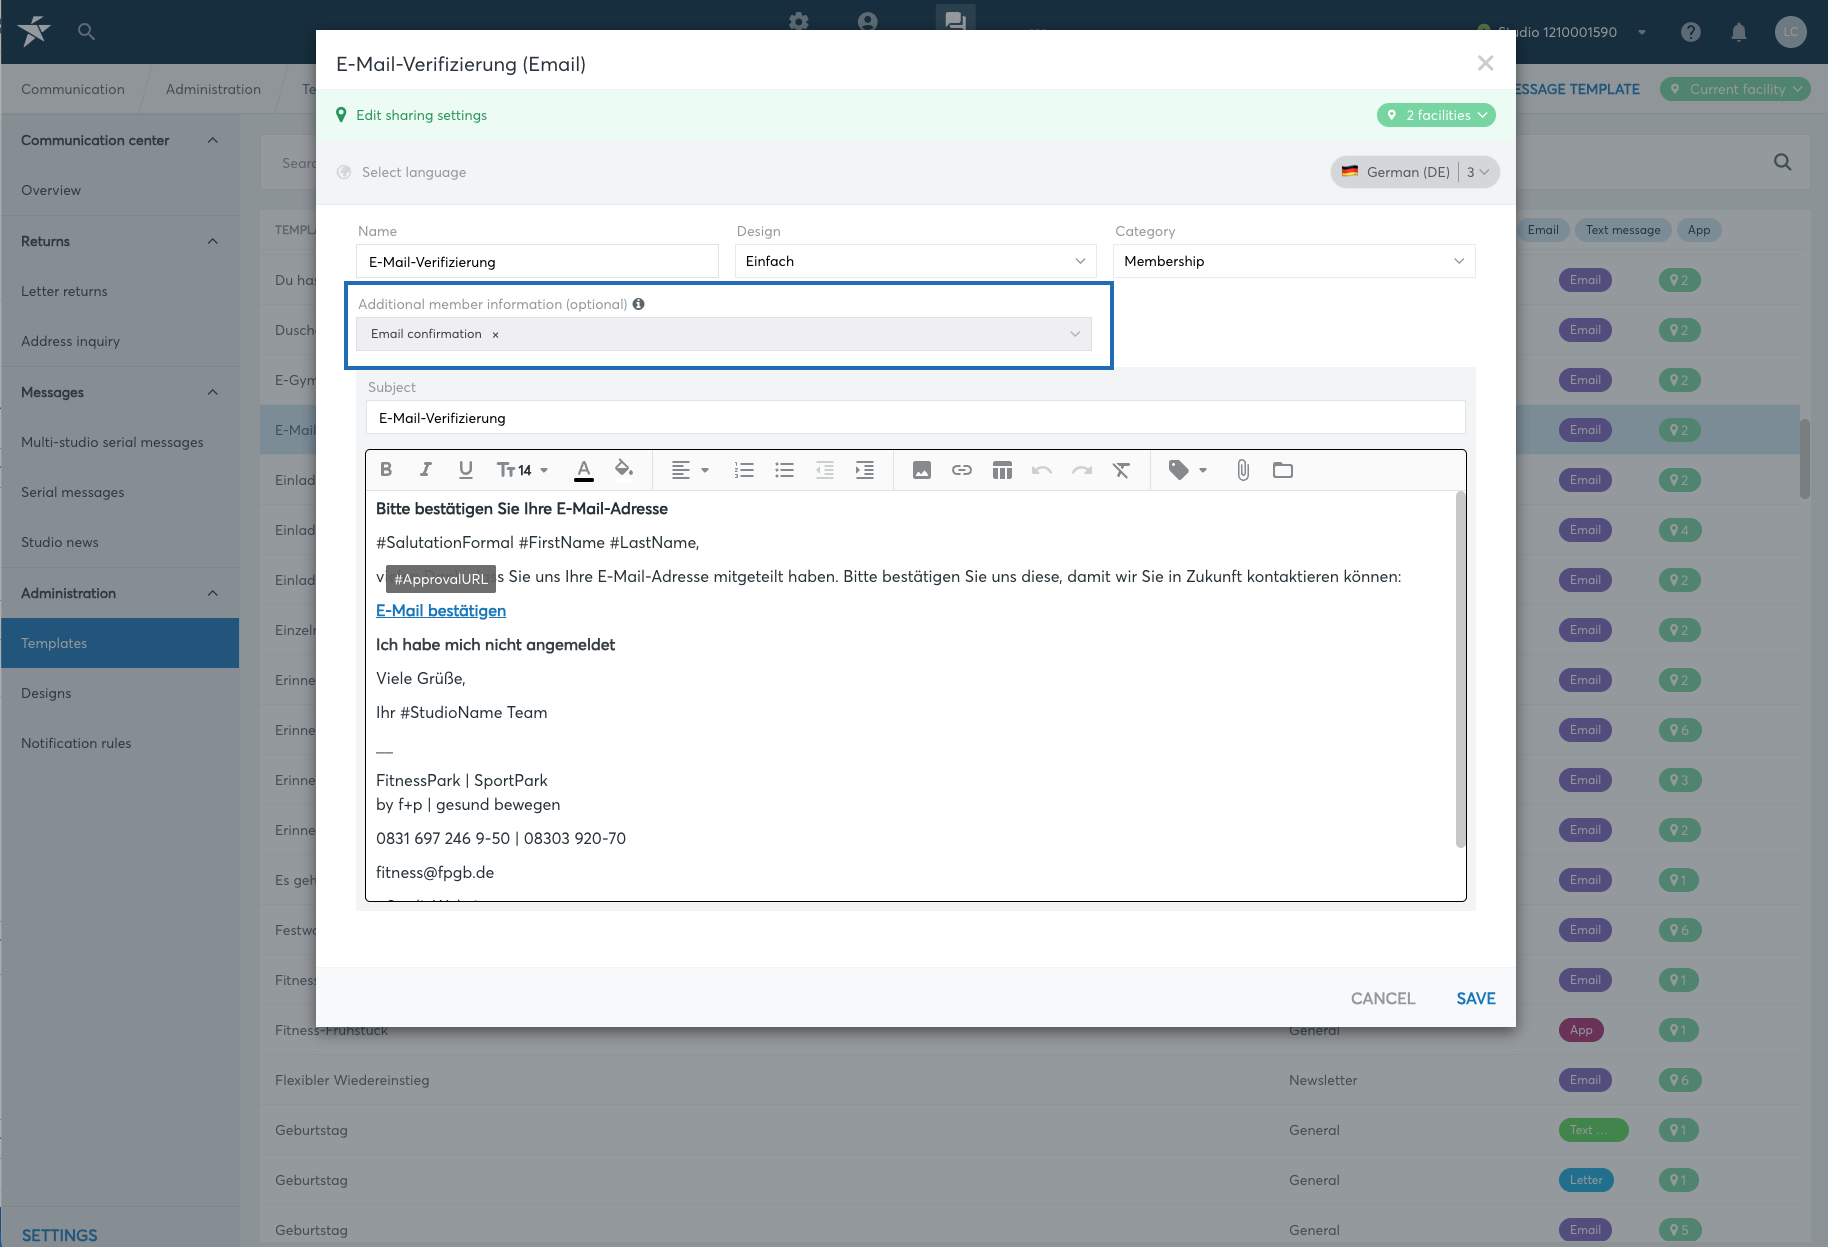Open placeholder tag dropdown
1828x1247 pixels.
[1188, 470]
